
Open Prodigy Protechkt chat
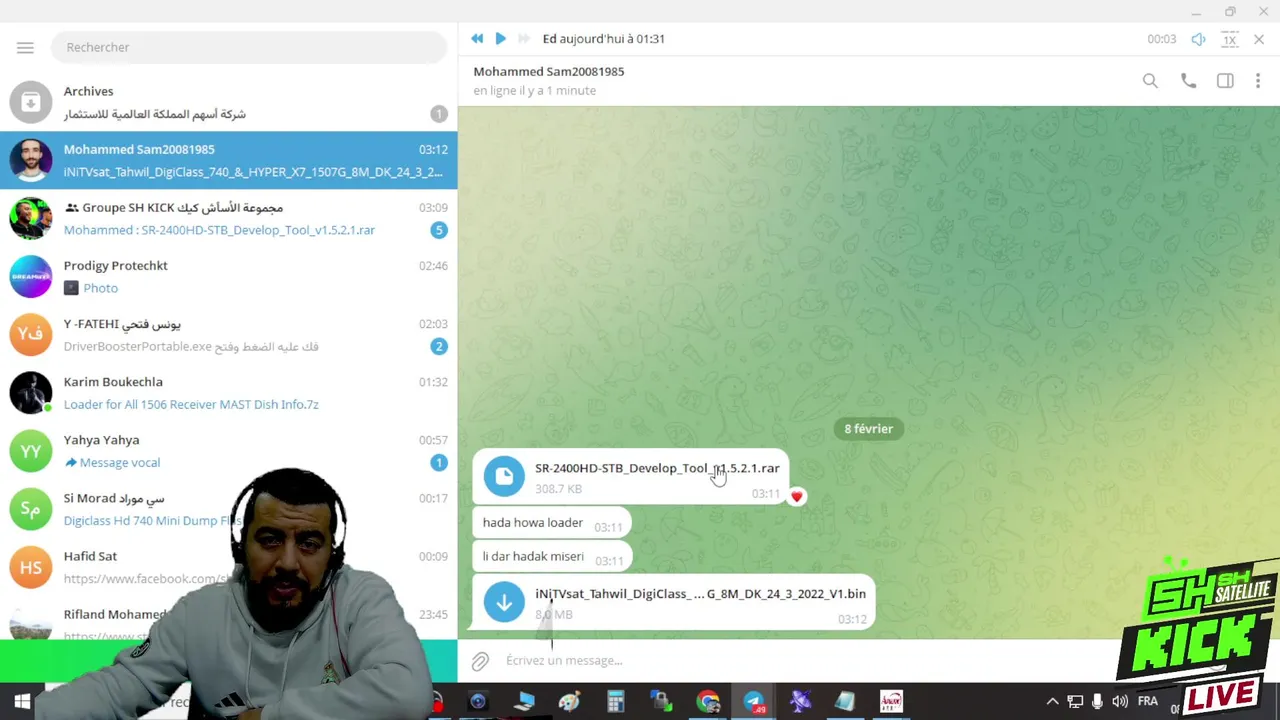[228, 276]
